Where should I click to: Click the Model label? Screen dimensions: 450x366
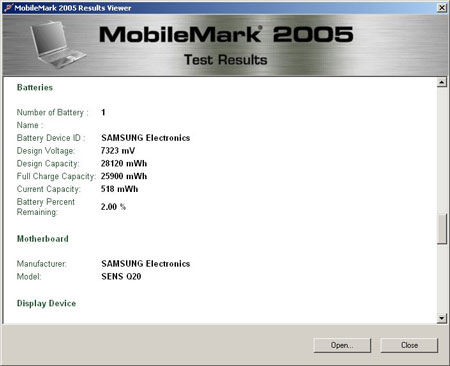pos(29,277)
